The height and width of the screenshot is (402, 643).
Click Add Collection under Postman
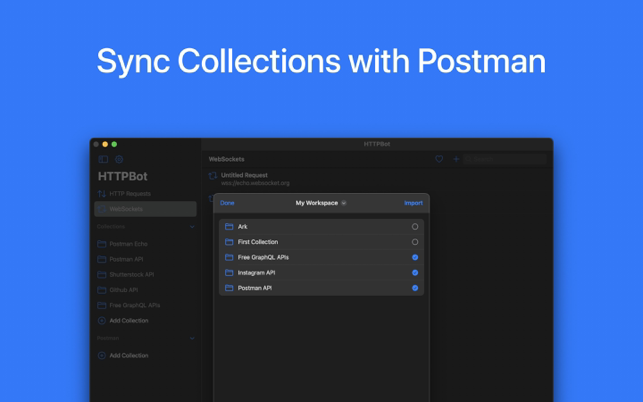coord(128,356)
